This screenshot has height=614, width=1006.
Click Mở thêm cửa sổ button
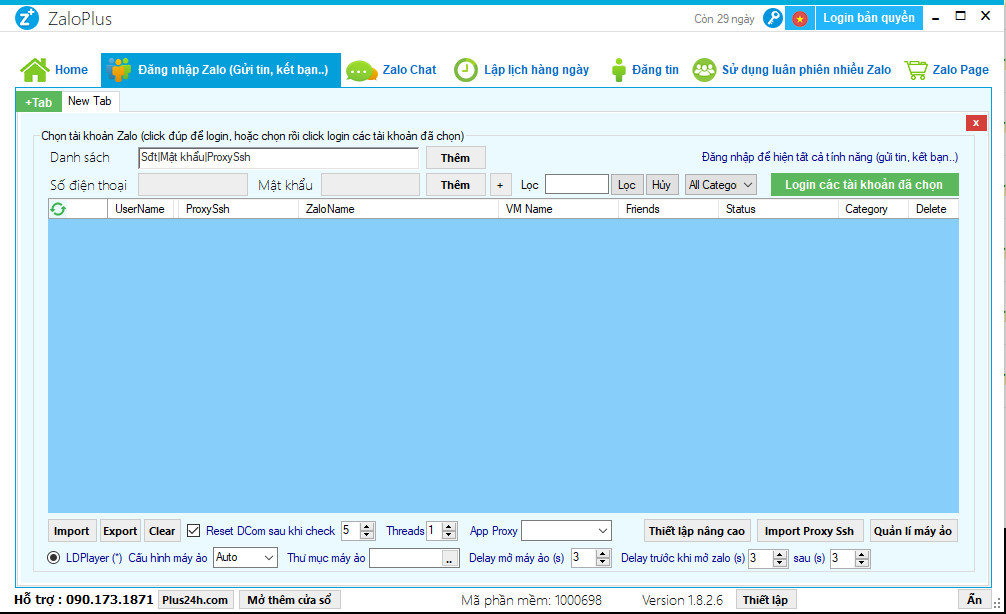[x=289, y=600]
